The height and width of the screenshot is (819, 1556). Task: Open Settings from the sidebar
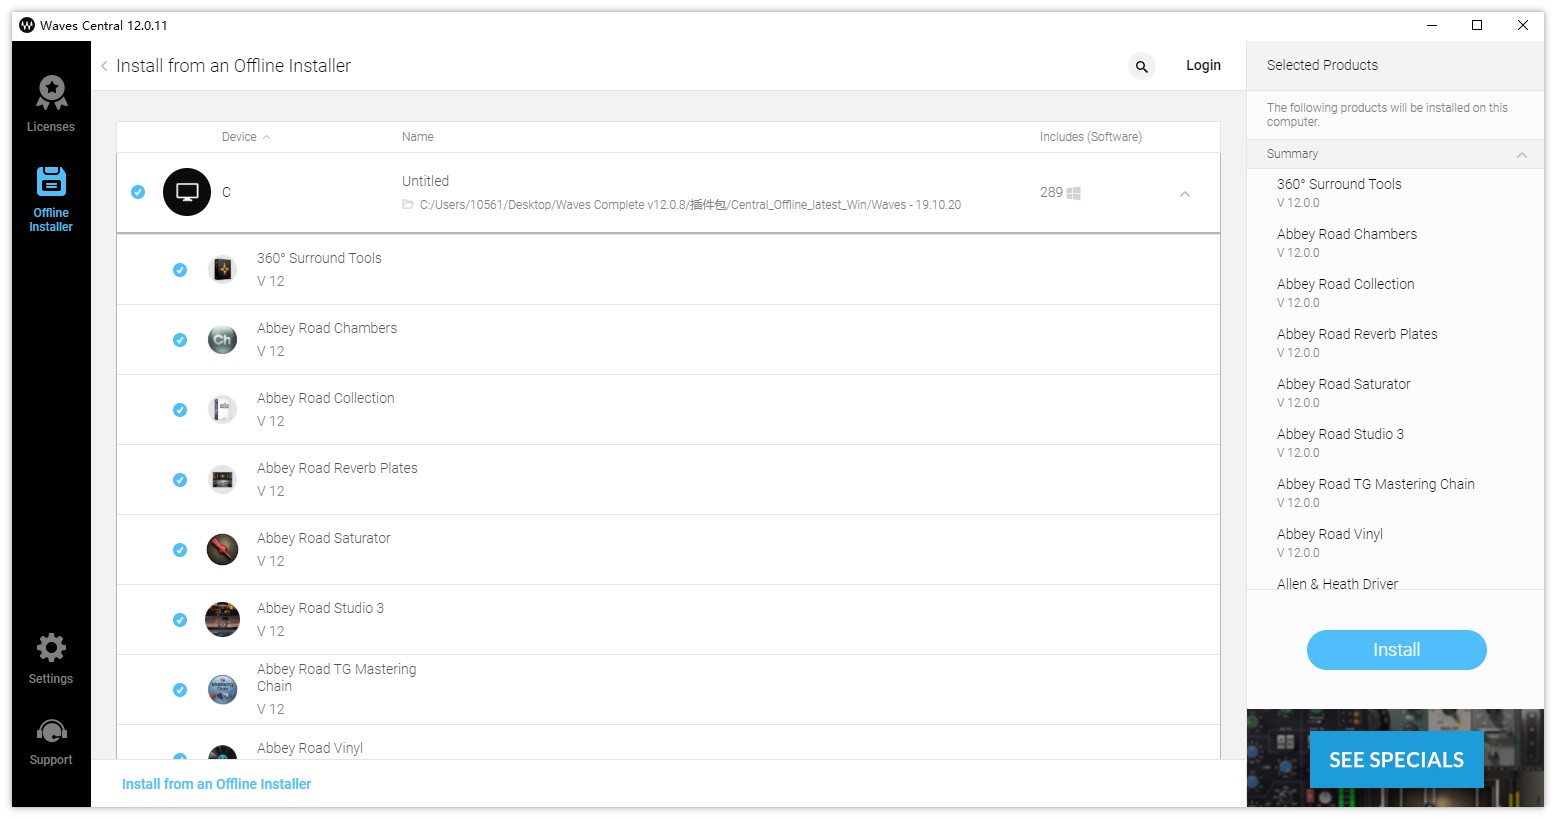coord(51,659)
